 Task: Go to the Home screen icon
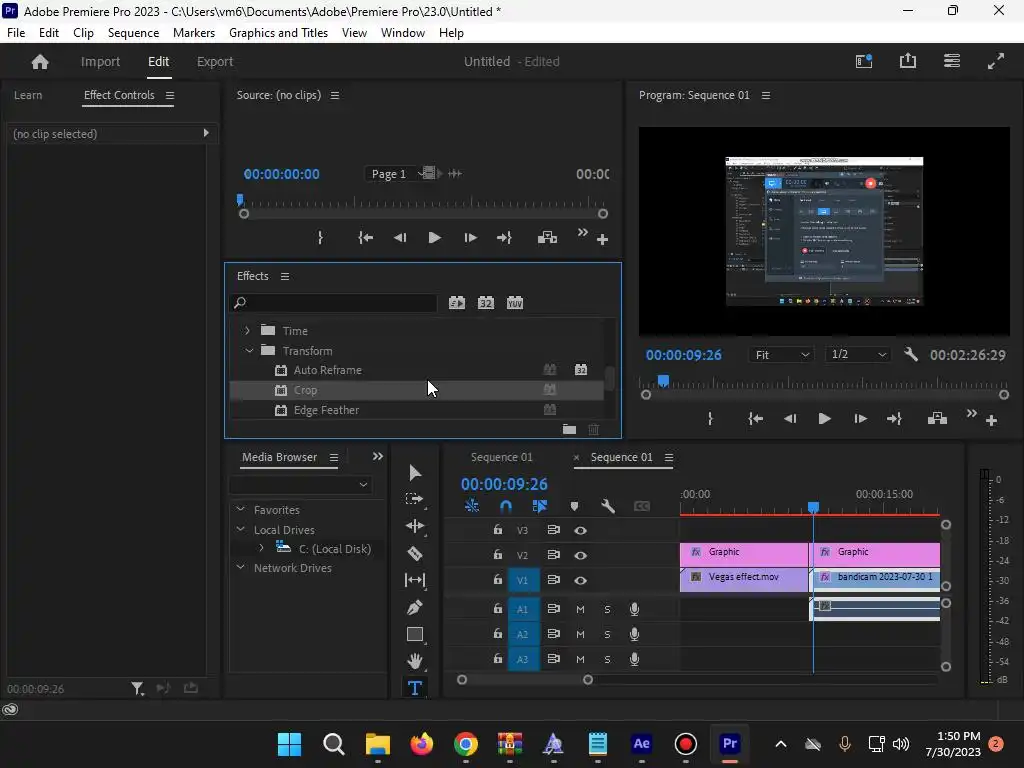[x=40, y=61]
